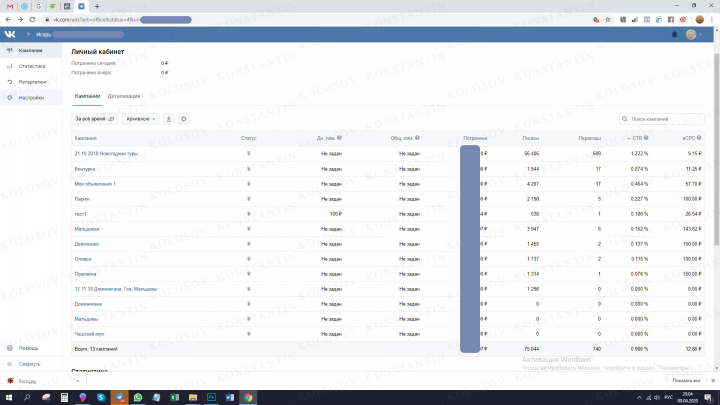Open the Помощь sidebar link
This screenshot has height=405, width=720.
pos(28,348)
